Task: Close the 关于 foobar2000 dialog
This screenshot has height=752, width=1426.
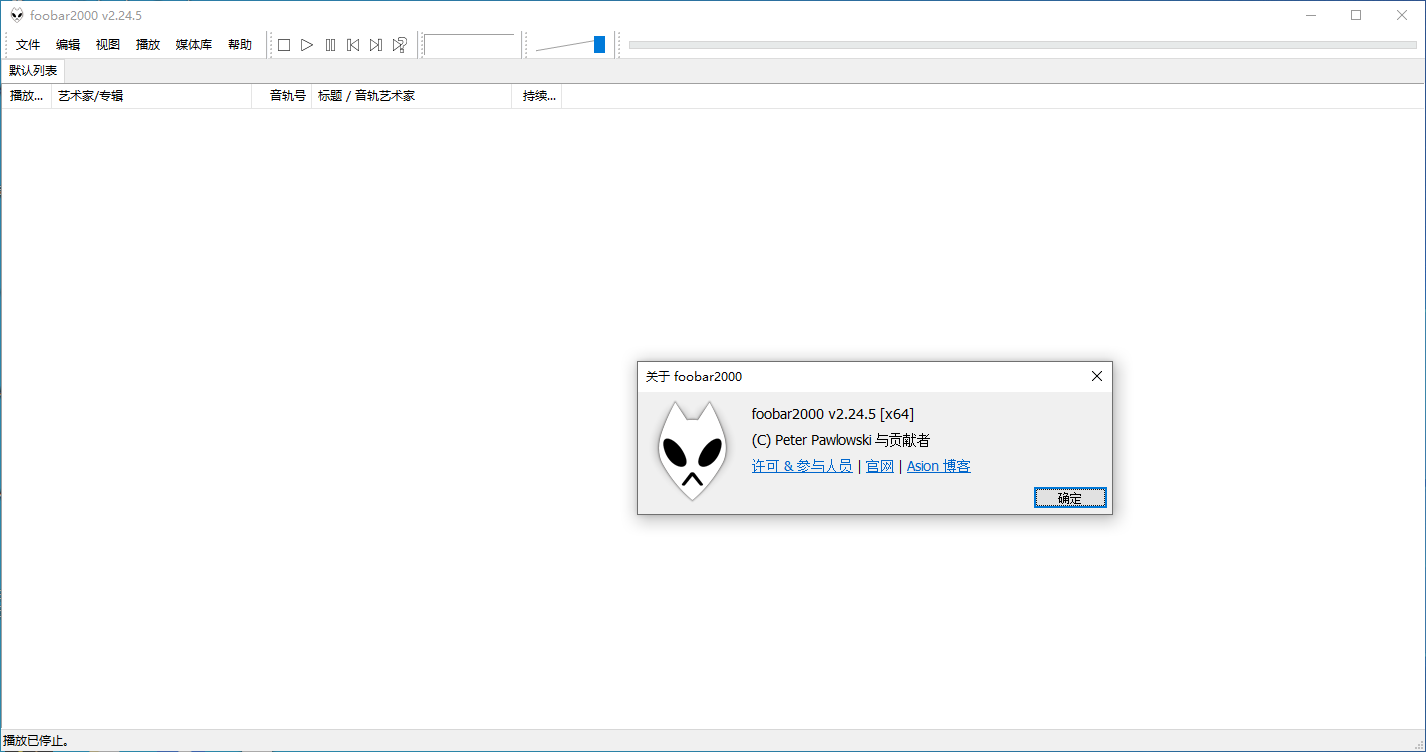Action: [1097, 376]
